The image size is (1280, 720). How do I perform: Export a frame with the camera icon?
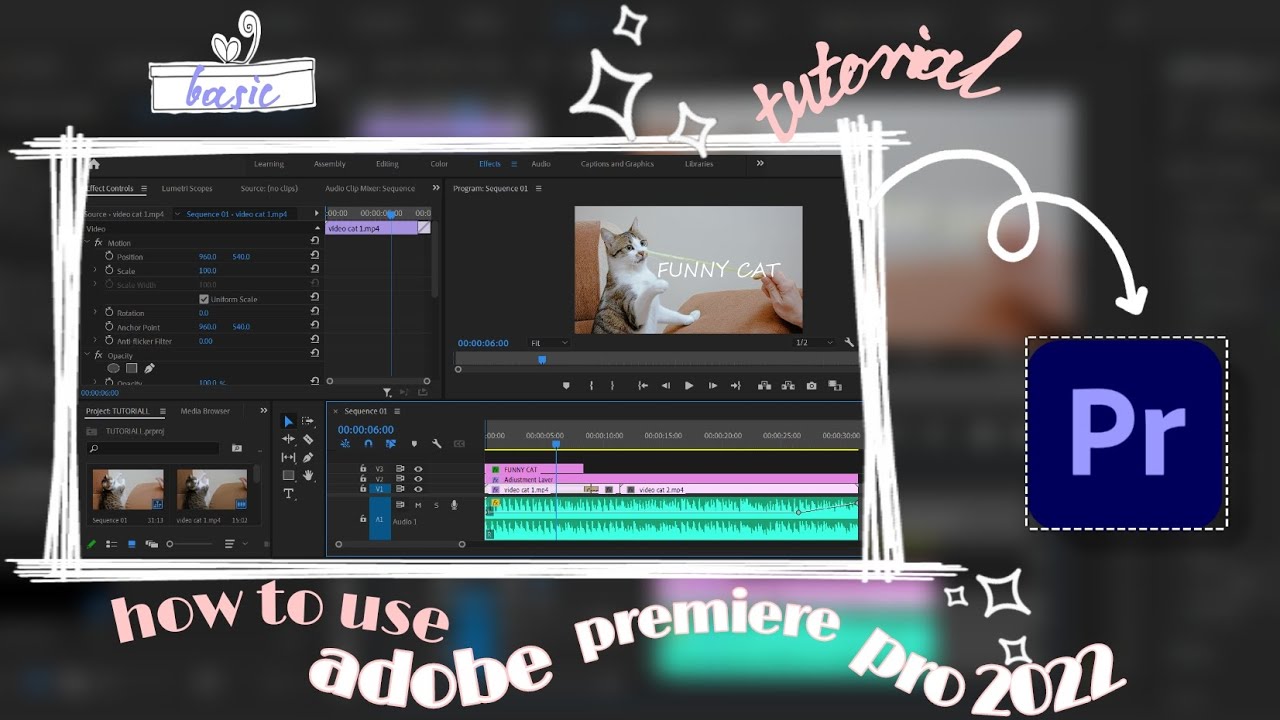click(x=811, y=385)
